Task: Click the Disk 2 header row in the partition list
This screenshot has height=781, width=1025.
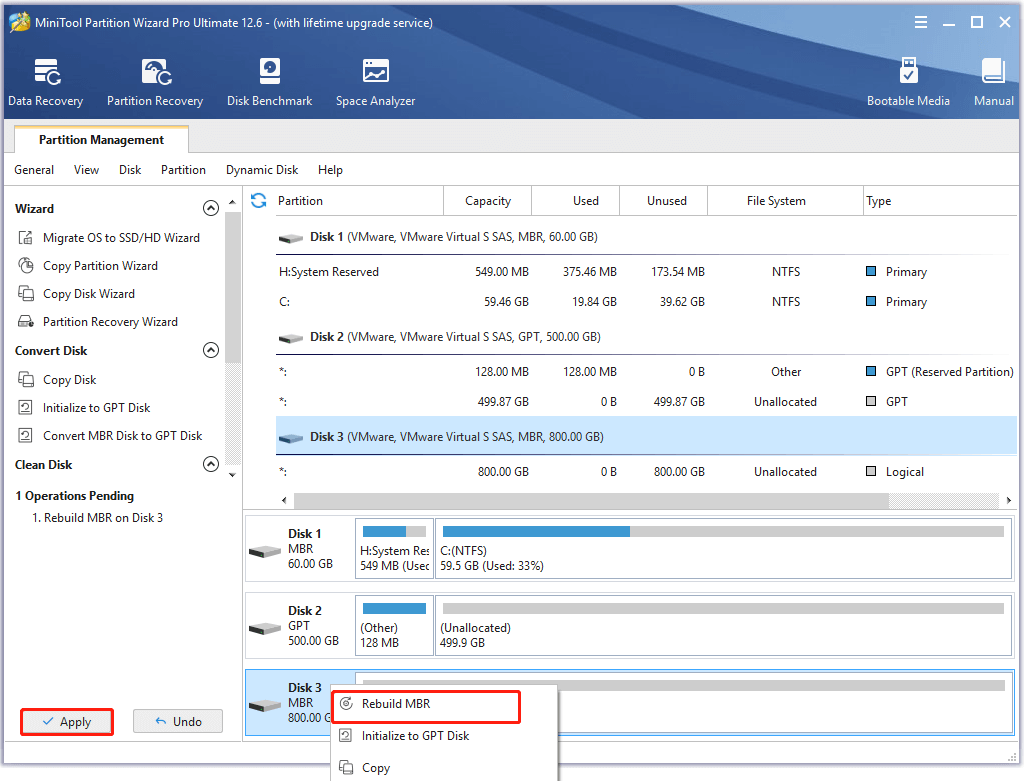Action: pos(646,337)
